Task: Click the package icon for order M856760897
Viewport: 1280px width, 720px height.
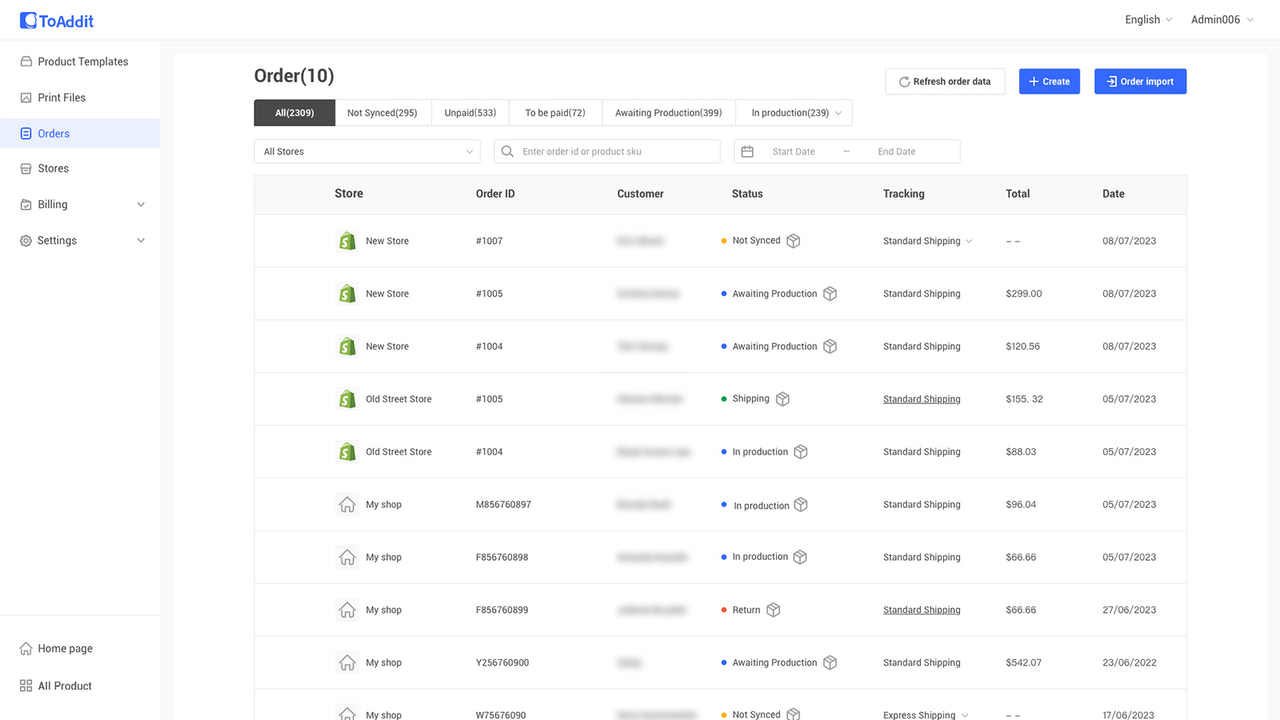Action: pos(801,505)
